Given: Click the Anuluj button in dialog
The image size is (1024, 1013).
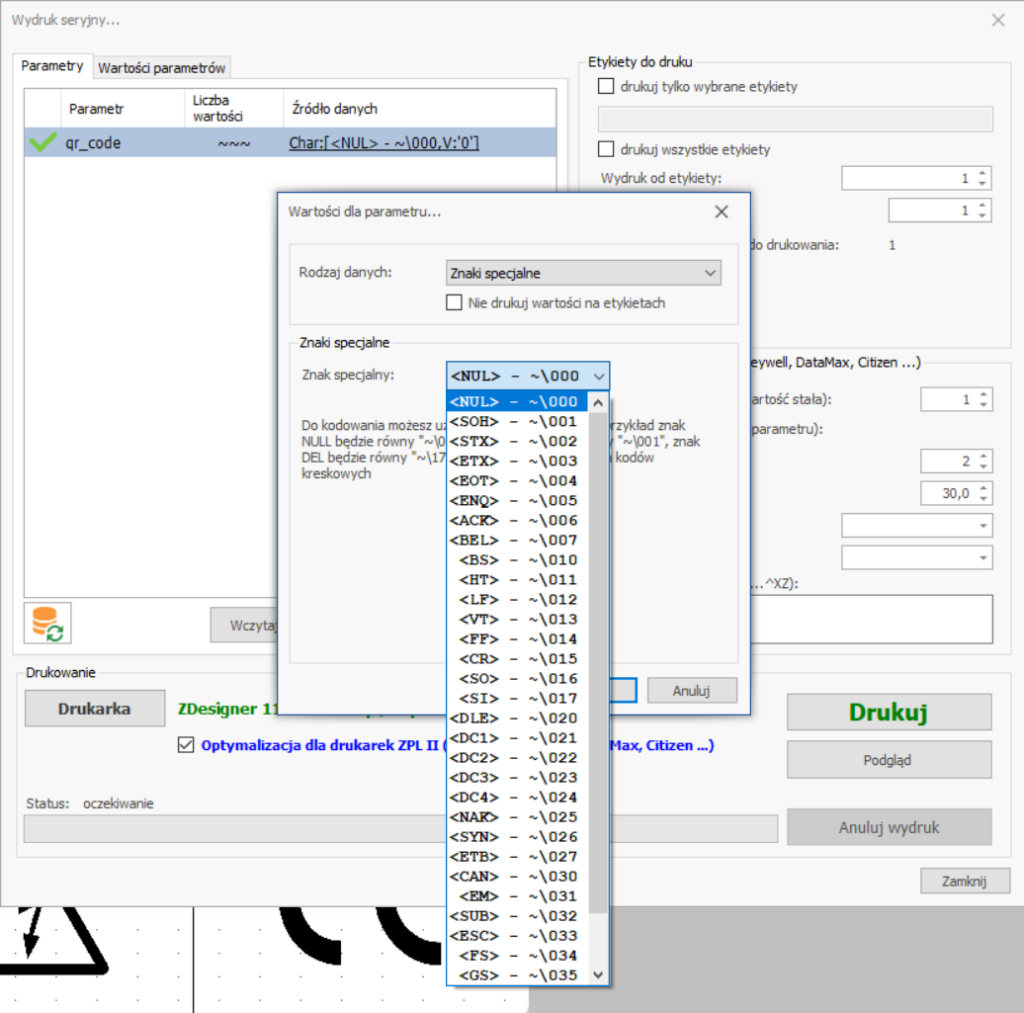Looking at the screenshot, I should click(x=692, y=690).
